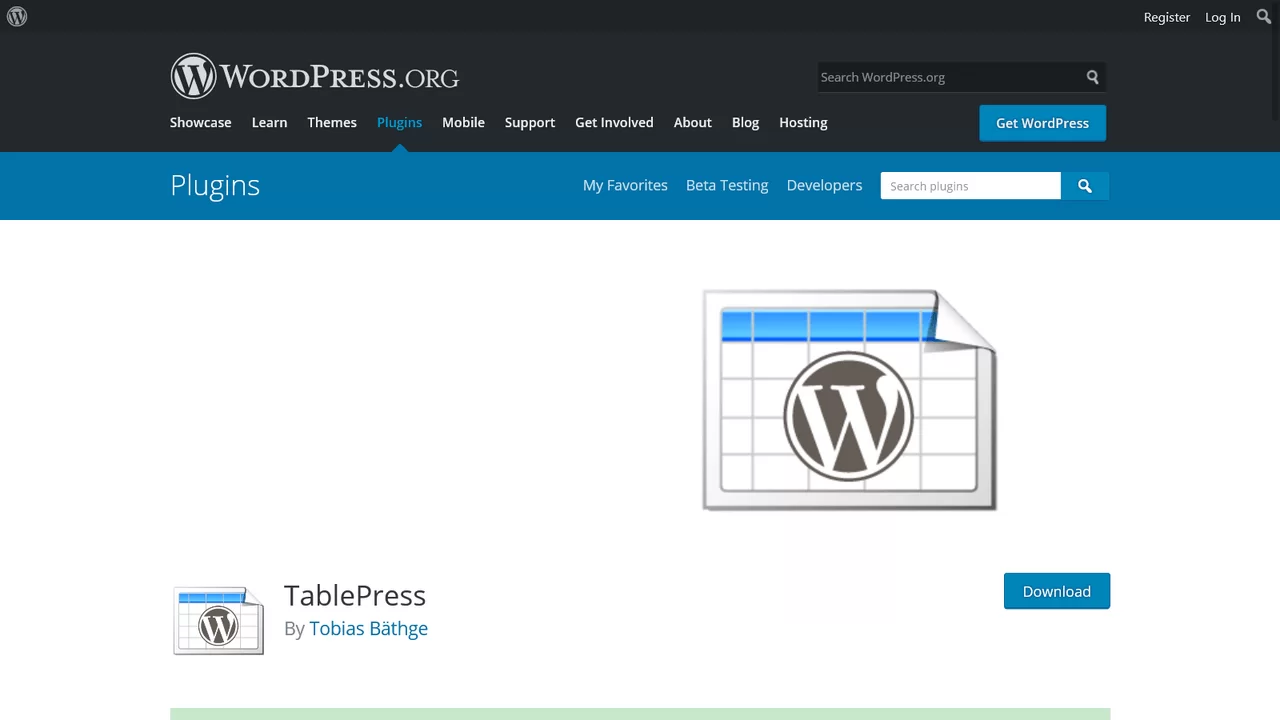This screenshot has width=1280, height=720.
Task: Open the admin bar search magnifier icon
Action: (1263, 17)
